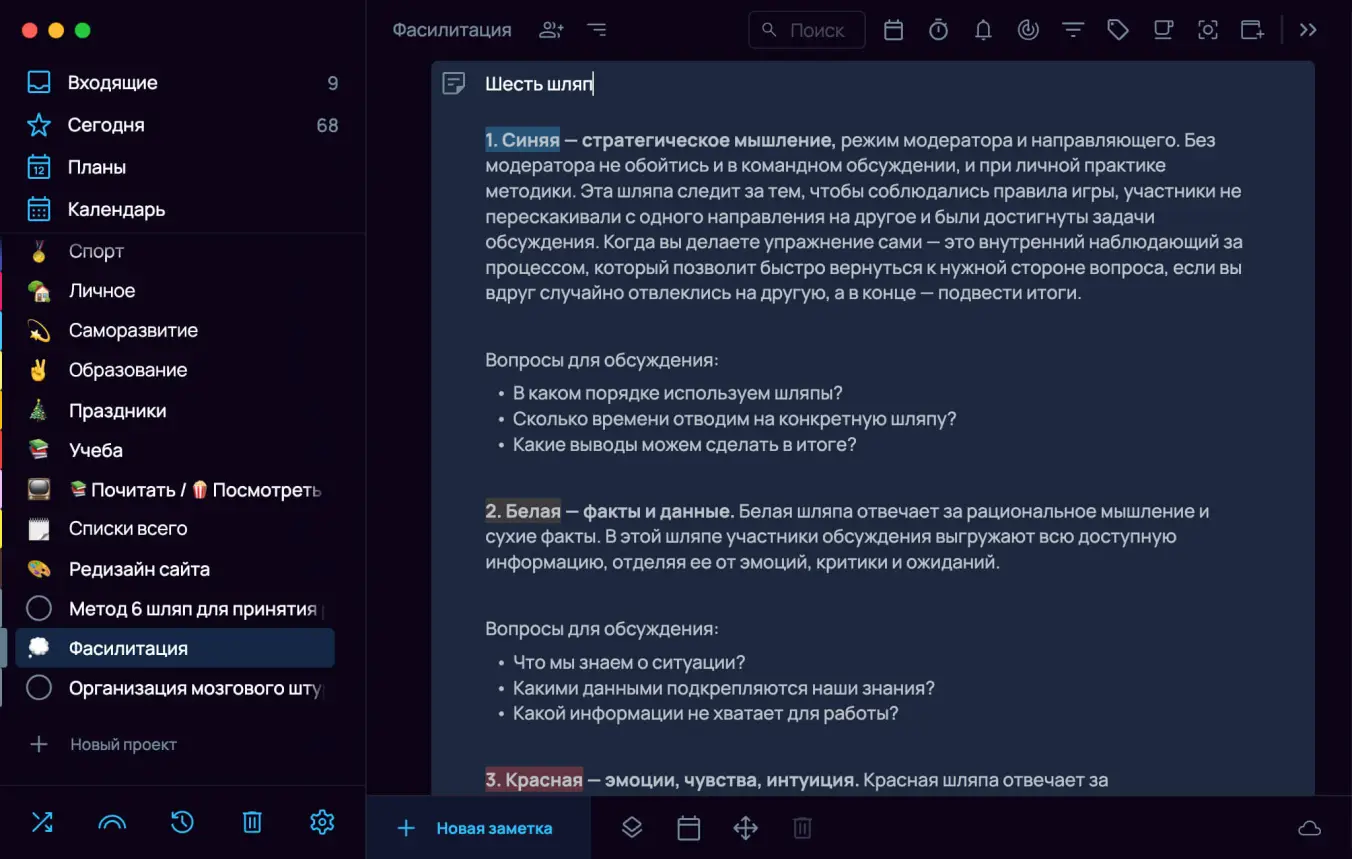Open Settings with the gear icon
The width and height of the screenshot is (1352, 859).
point(321,821)
